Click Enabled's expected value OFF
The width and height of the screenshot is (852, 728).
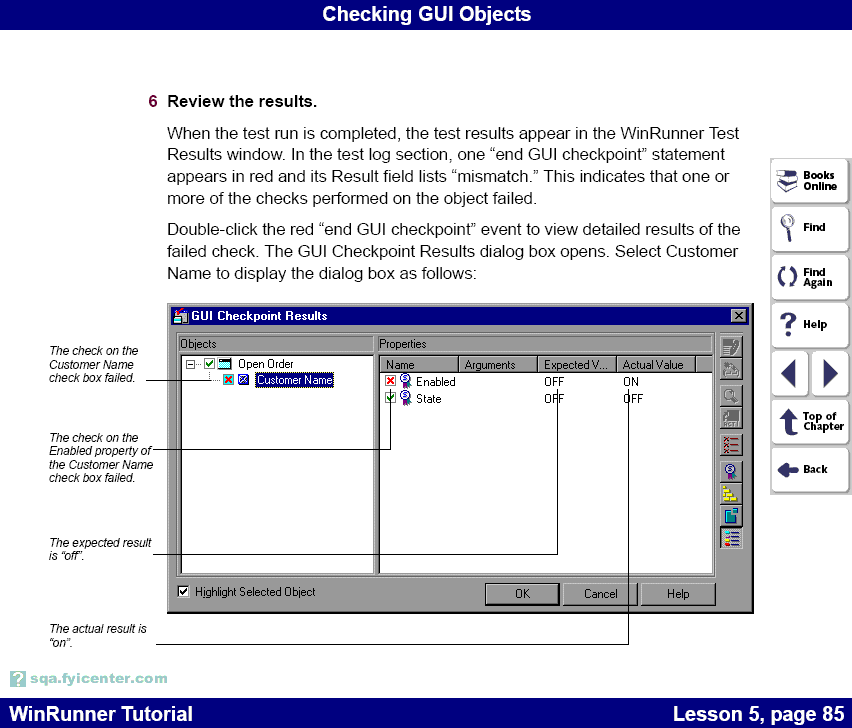tap(554, 381)
